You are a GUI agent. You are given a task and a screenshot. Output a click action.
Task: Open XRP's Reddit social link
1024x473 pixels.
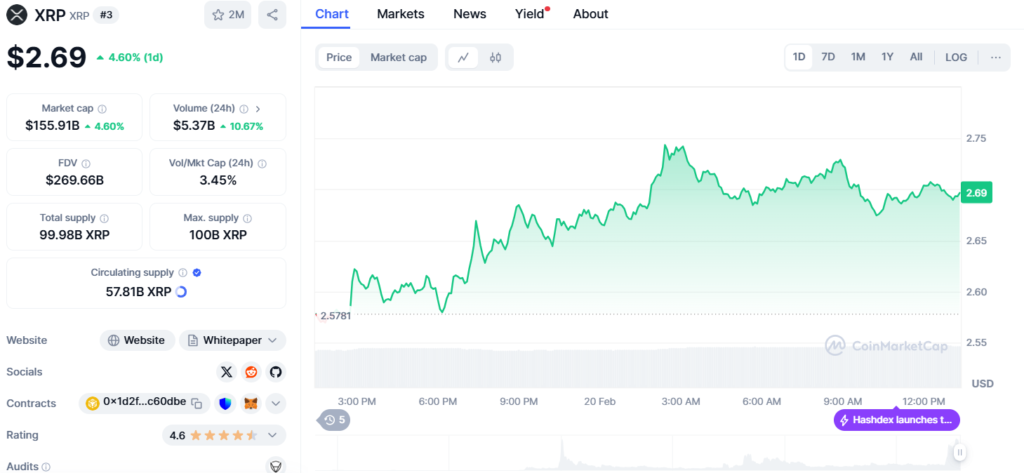251,372
